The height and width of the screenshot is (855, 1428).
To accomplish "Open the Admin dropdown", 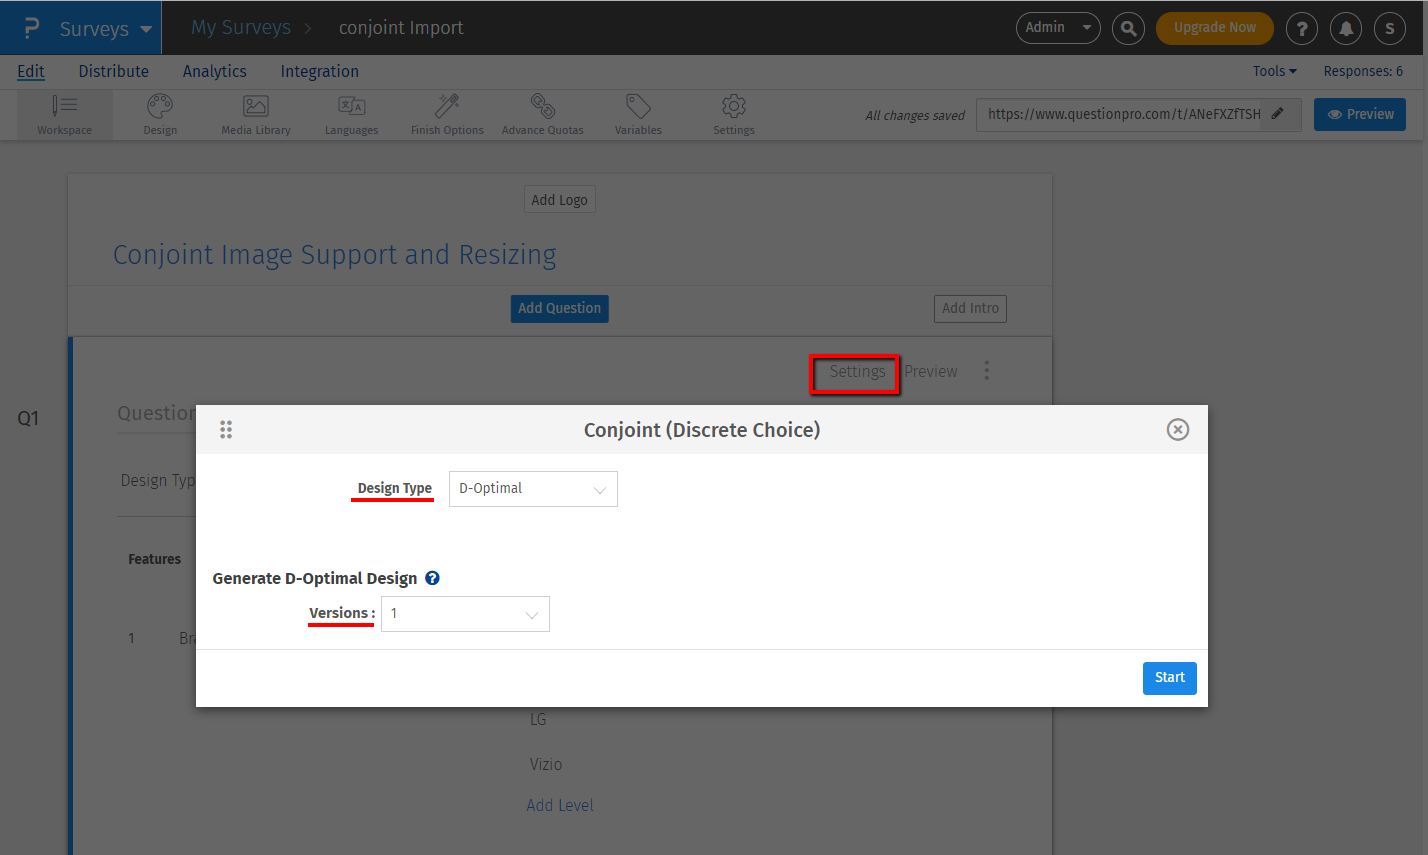I will pyautogui.click(x=1058, y=28).
